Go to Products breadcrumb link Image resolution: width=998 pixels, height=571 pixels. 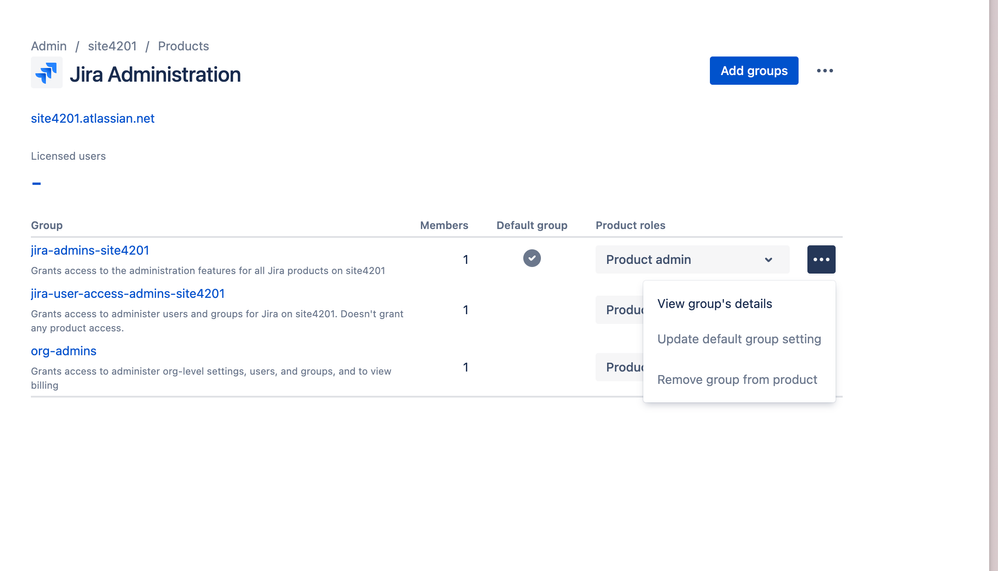click(183, 46)
